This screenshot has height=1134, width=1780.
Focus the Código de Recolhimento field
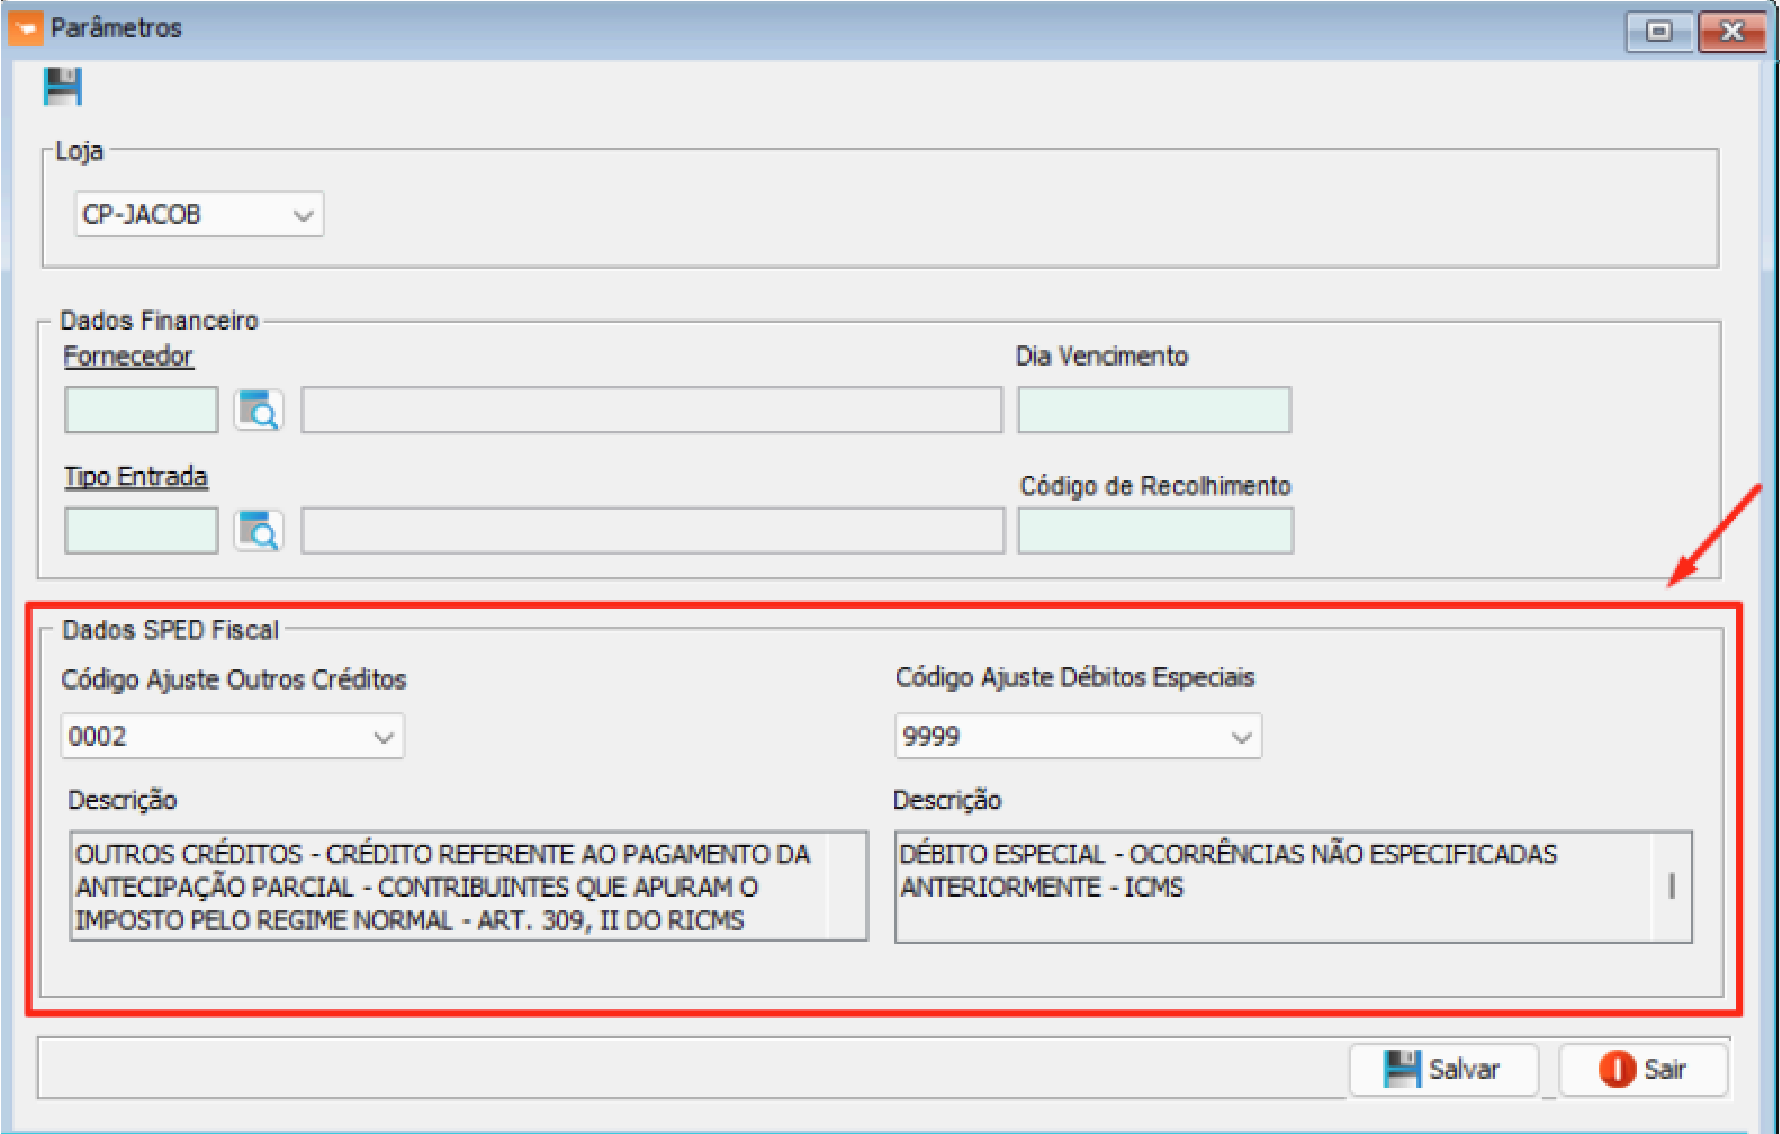coord(1155,530)
